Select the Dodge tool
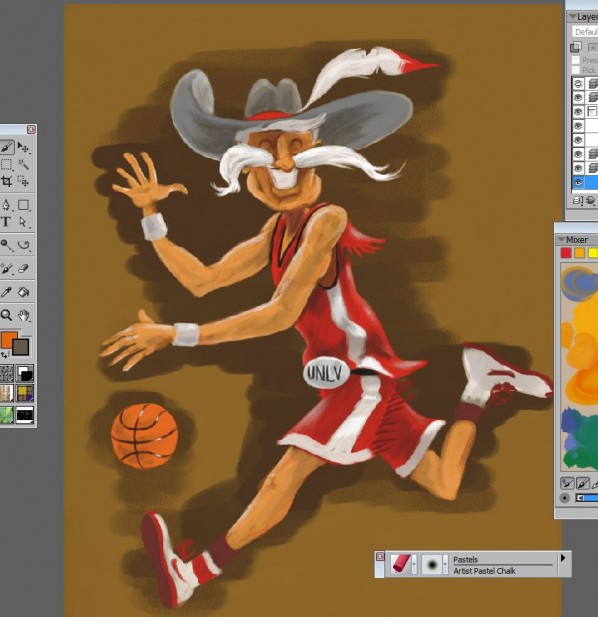 (x=6, y=245)
